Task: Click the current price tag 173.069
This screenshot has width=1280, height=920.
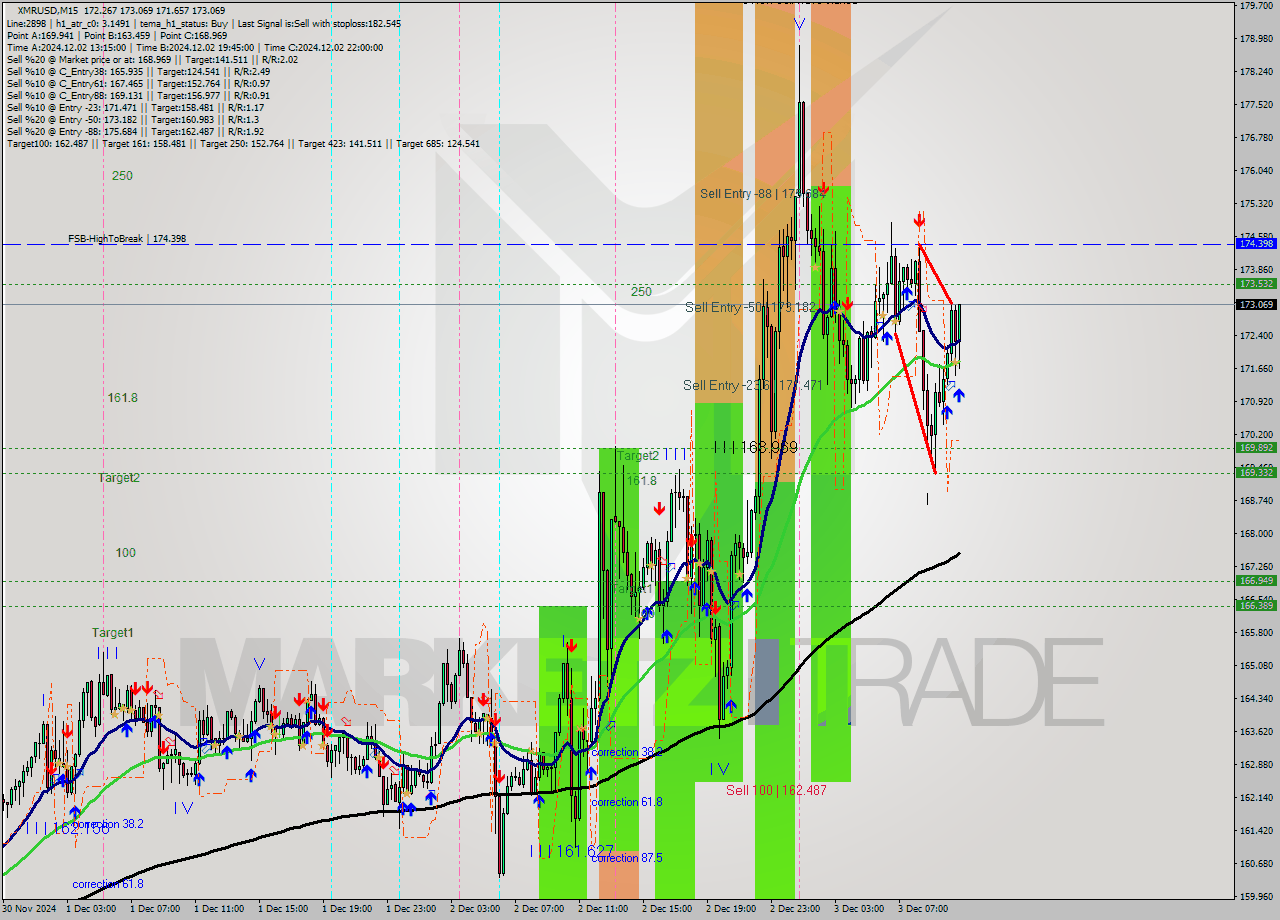Action: [1256, 304]
